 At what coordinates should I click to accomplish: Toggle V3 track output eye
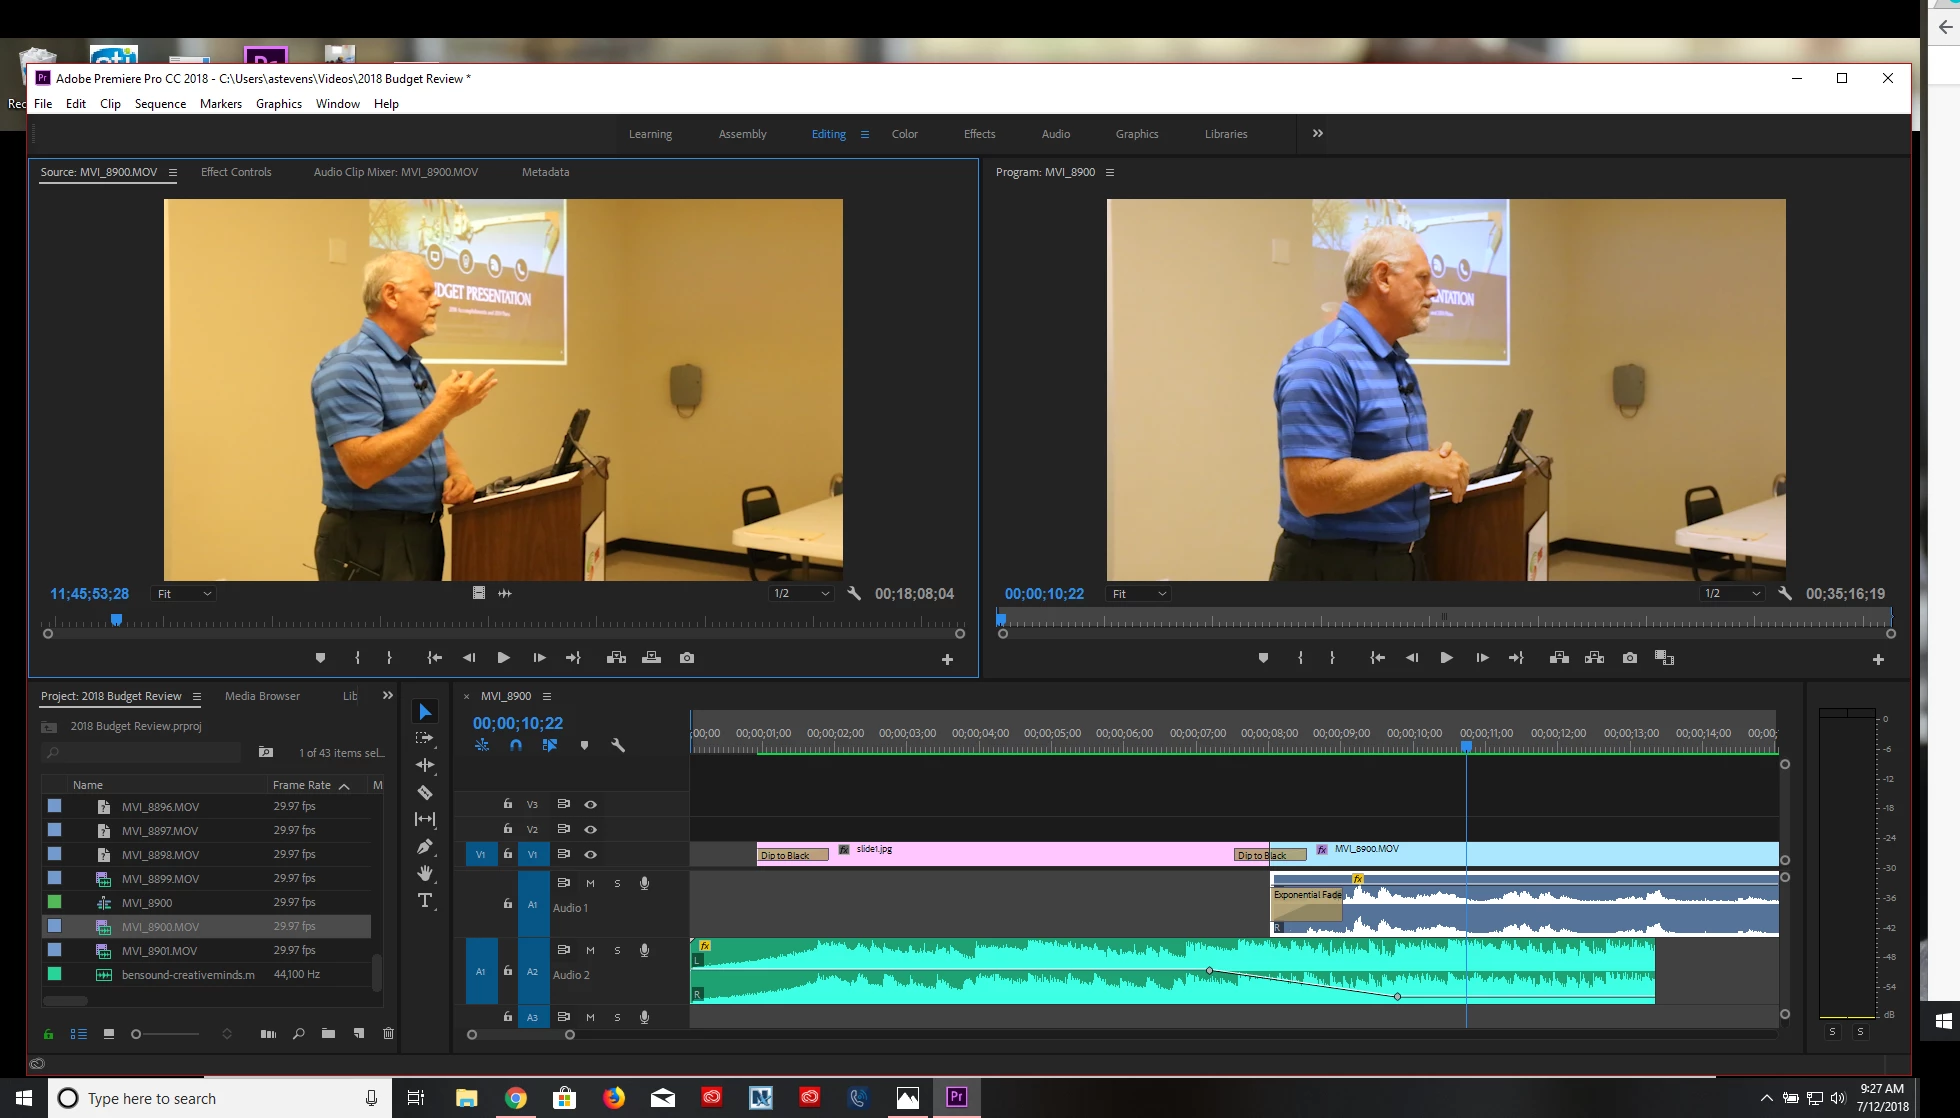(x=591, y=804)
